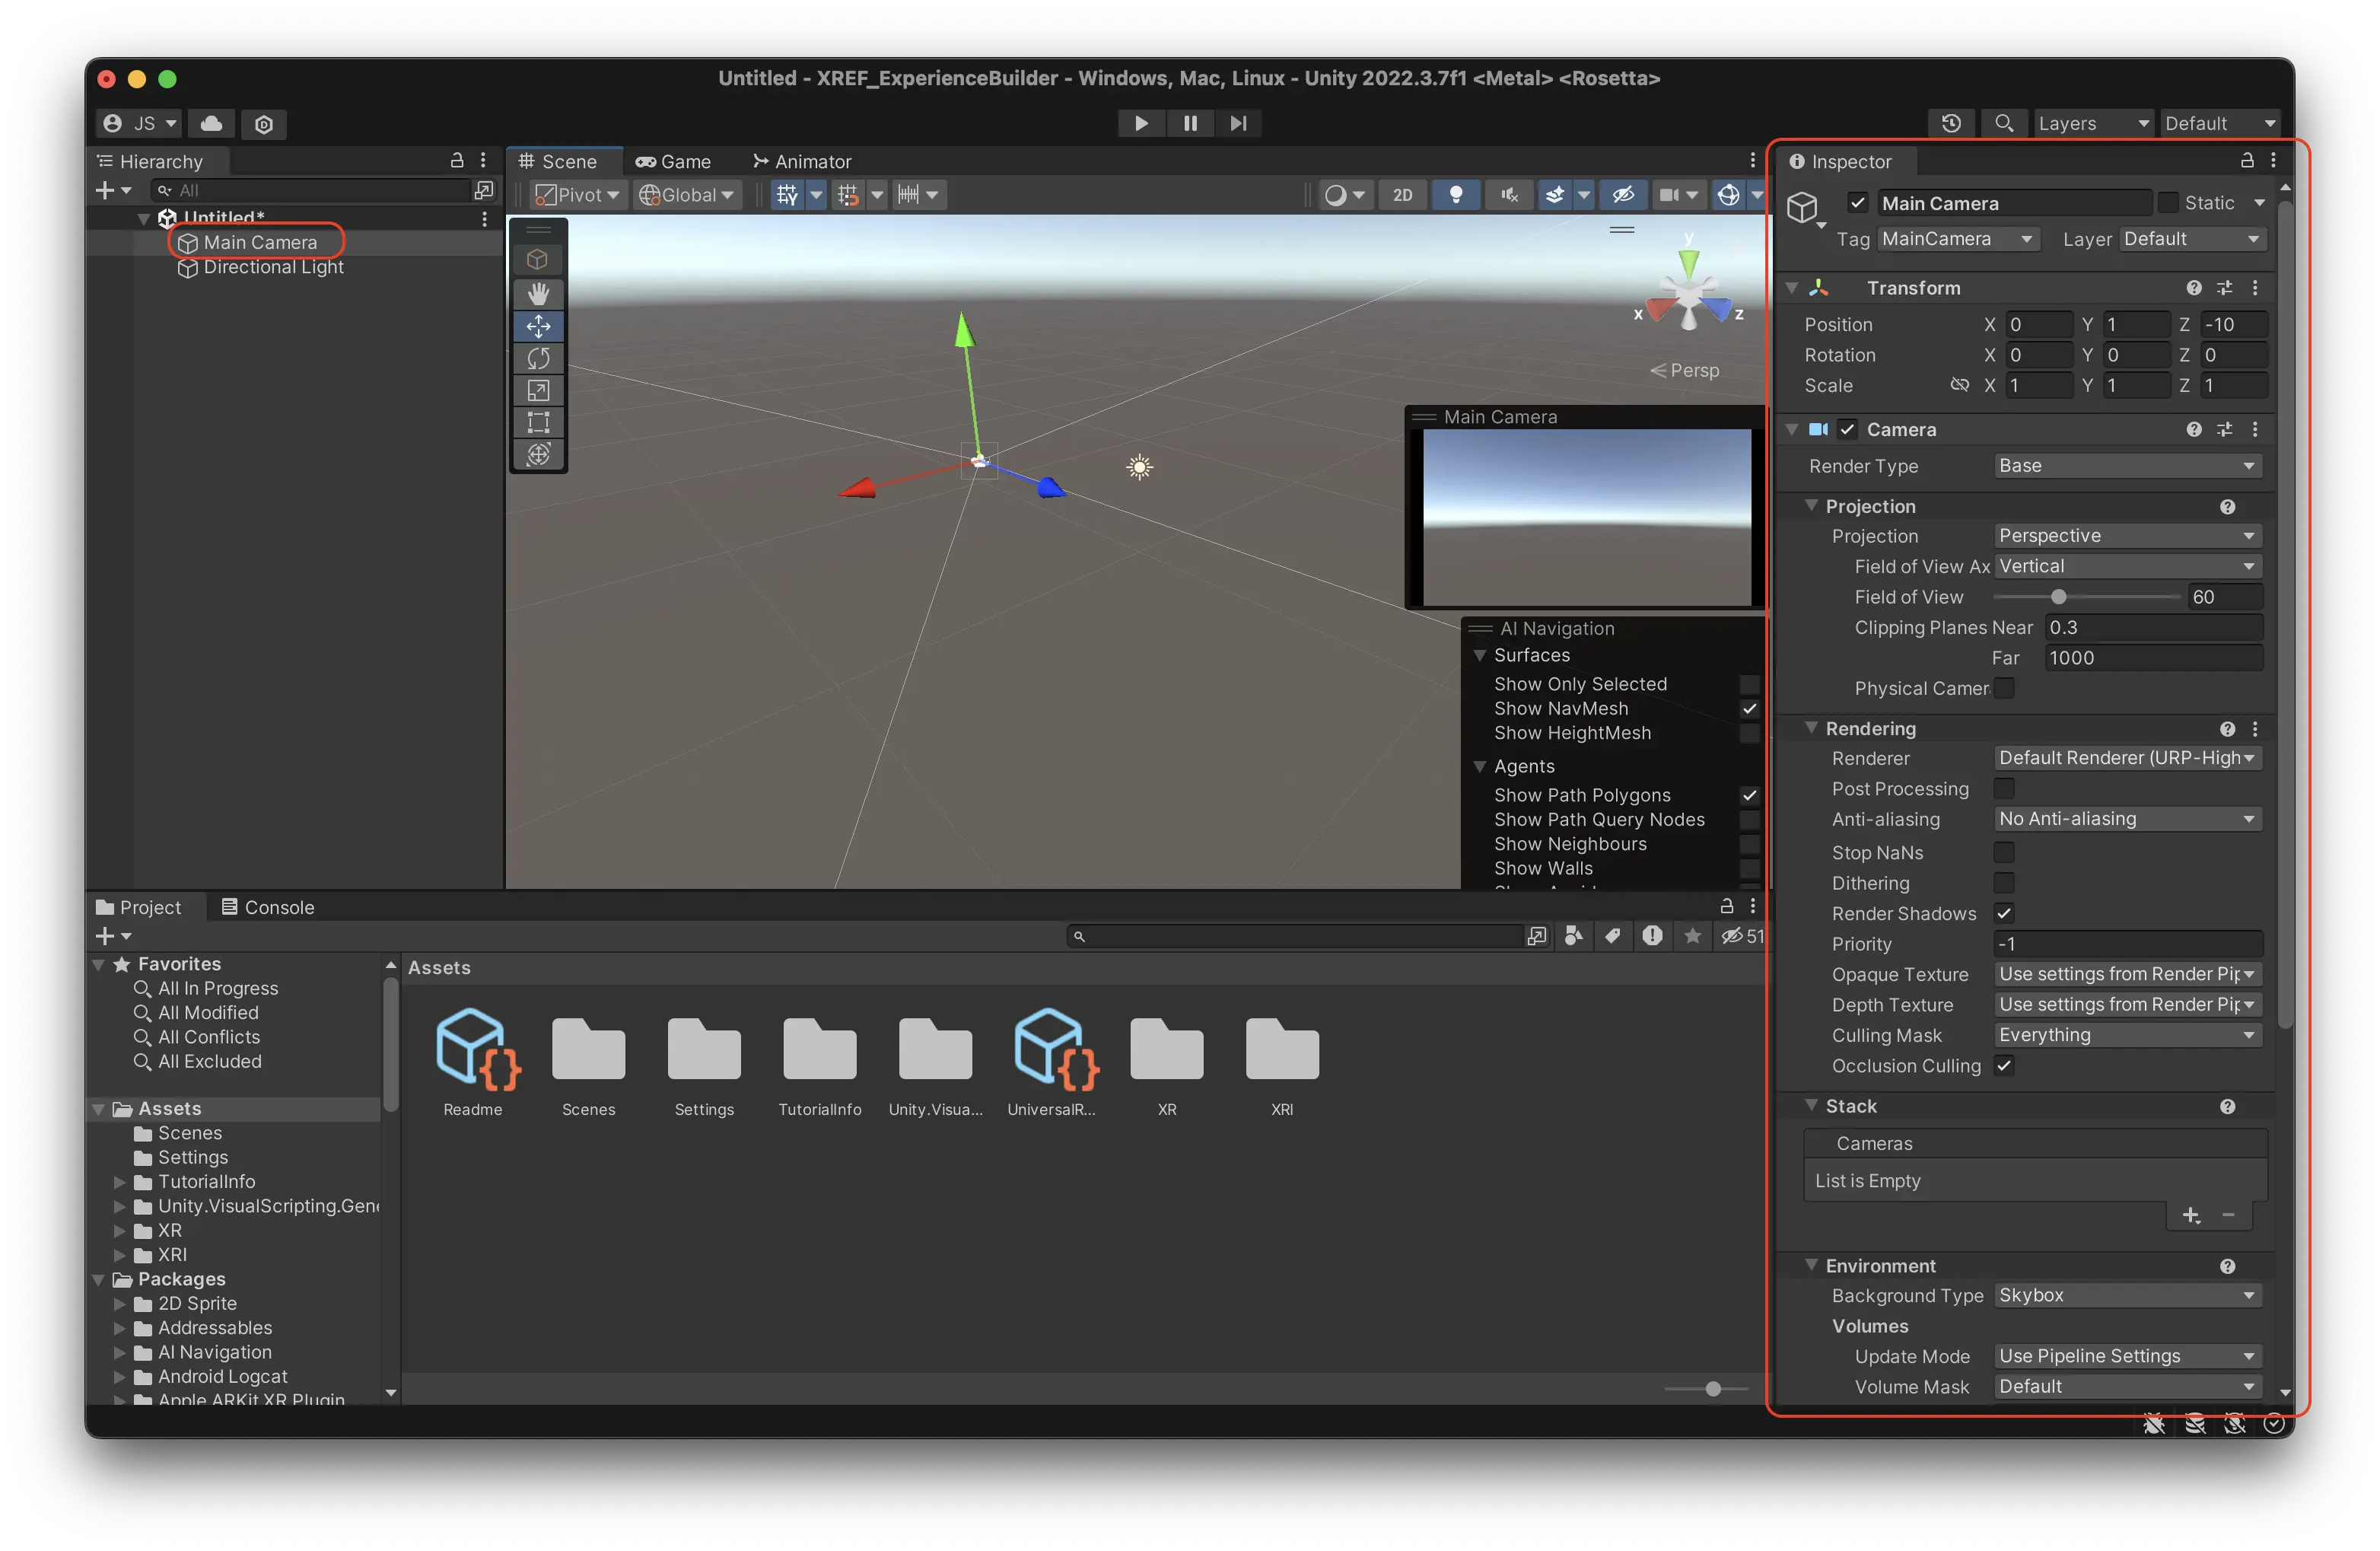2380x1551 pixels.
Task: Open the Layers dropdown
Action: [x=2092, y=123]
